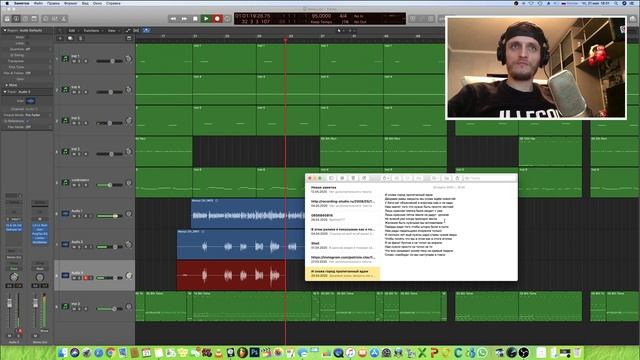The height and width of the screenshot is (360, 640).
Task: Click the playhead marker in the ruler
Action: click(x=285, y=40)
